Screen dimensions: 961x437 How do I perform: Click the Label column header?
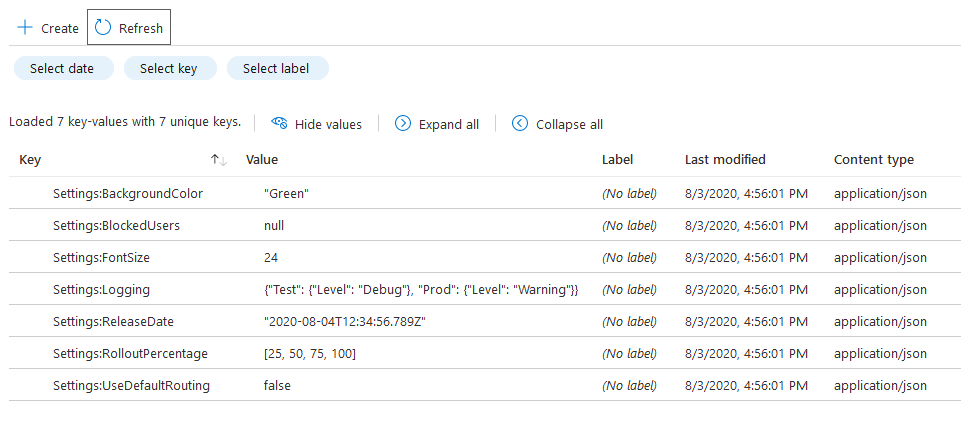coord(617,160)
